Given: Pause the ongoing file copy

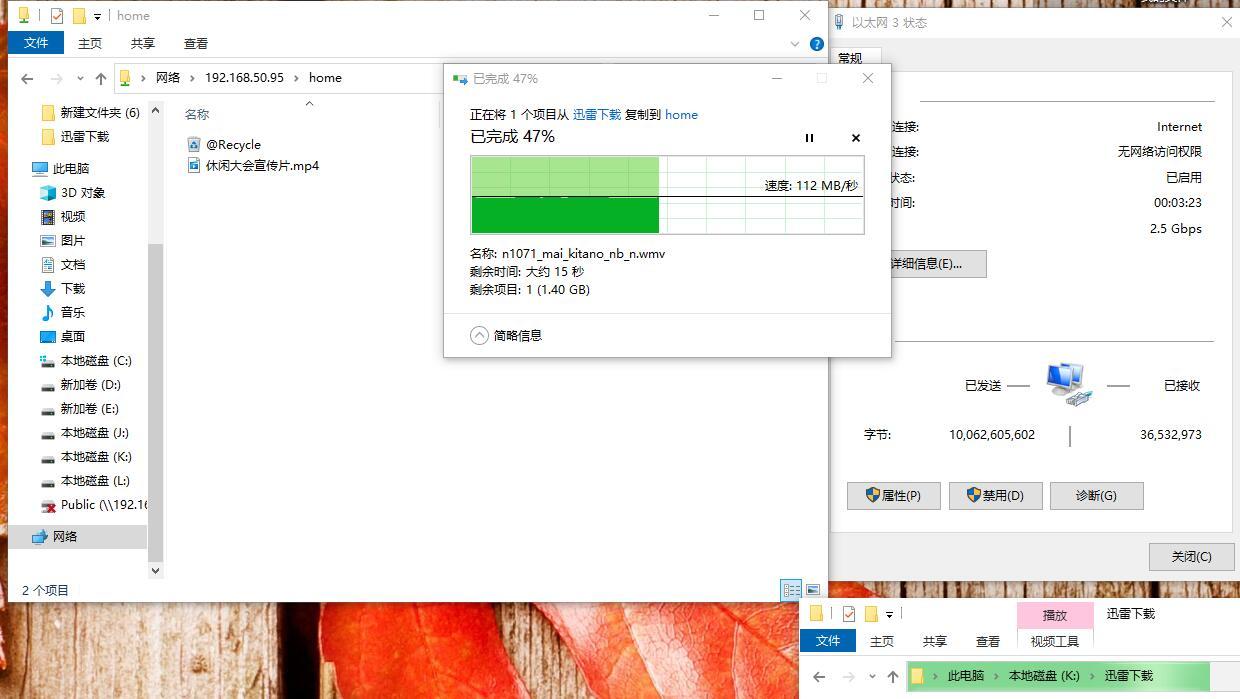Looking at the screenshot, I should pyautogui.click(x=809, y=138).
